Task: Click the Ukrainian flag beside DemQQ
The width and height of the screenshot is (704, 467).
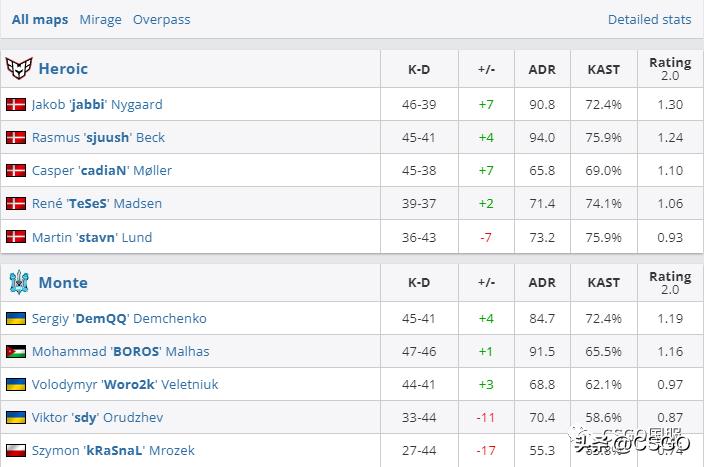Action: point(16,318)
